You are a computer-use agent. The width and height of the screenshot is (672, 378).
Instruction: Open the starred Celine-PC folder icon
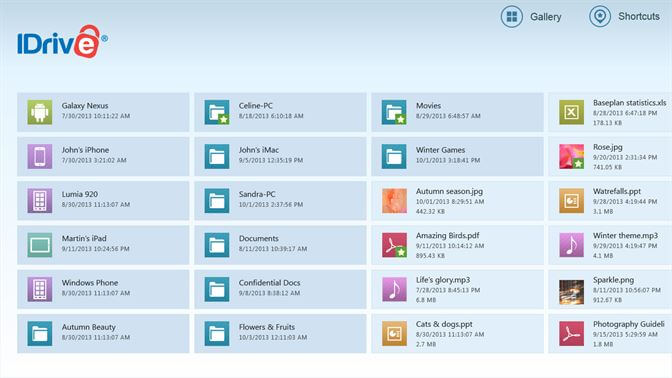click(x=217, y=112)
